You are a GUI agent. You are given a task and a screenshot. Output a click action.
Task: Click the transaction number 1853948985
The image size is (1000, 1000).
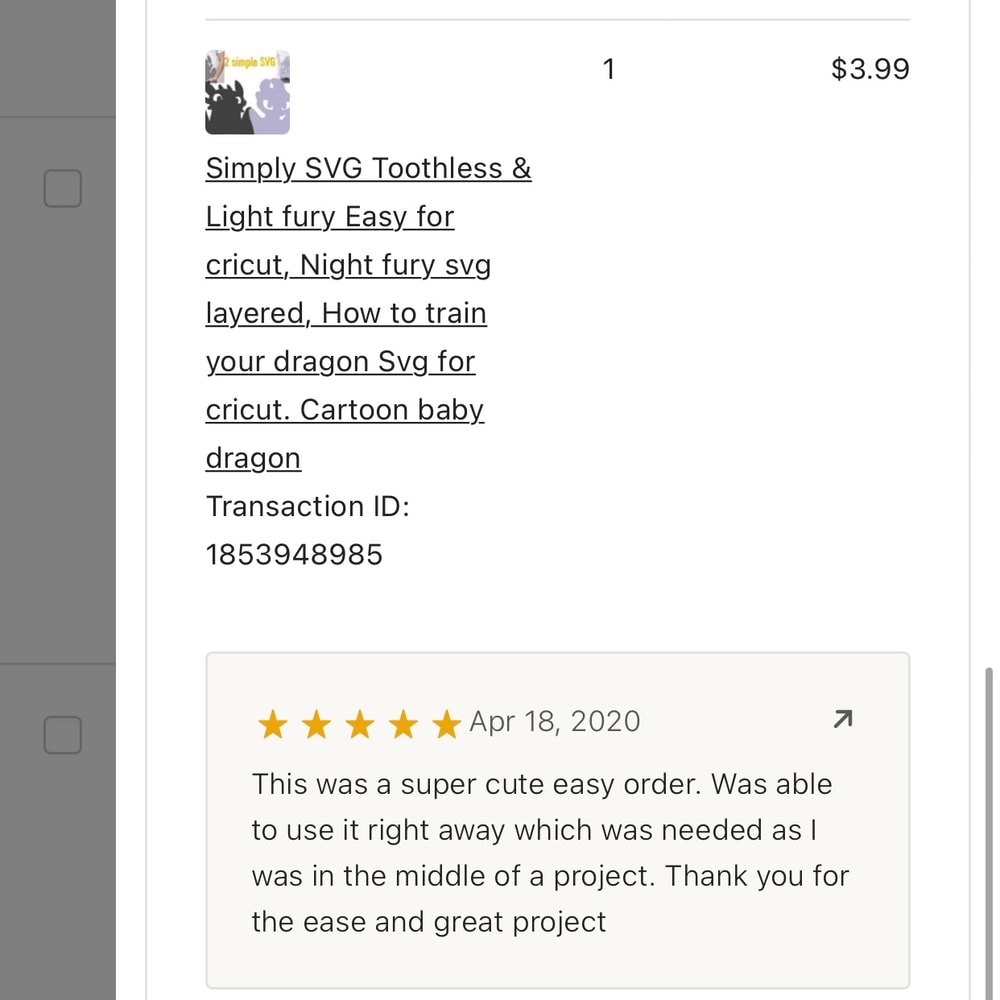tap(294, 555)
